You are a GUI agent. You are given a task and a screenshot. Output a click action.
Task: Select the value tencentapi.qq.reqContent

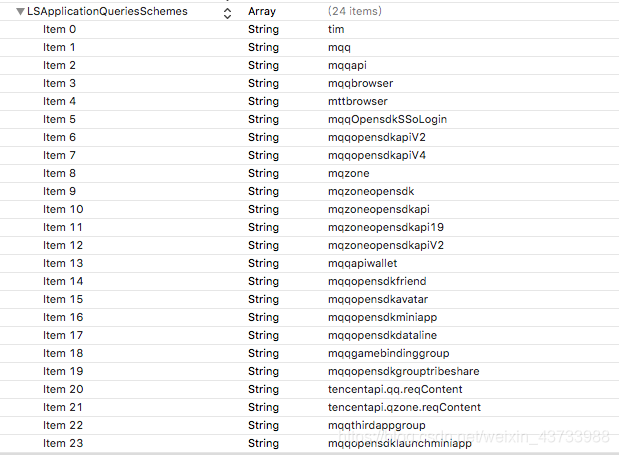395,390
